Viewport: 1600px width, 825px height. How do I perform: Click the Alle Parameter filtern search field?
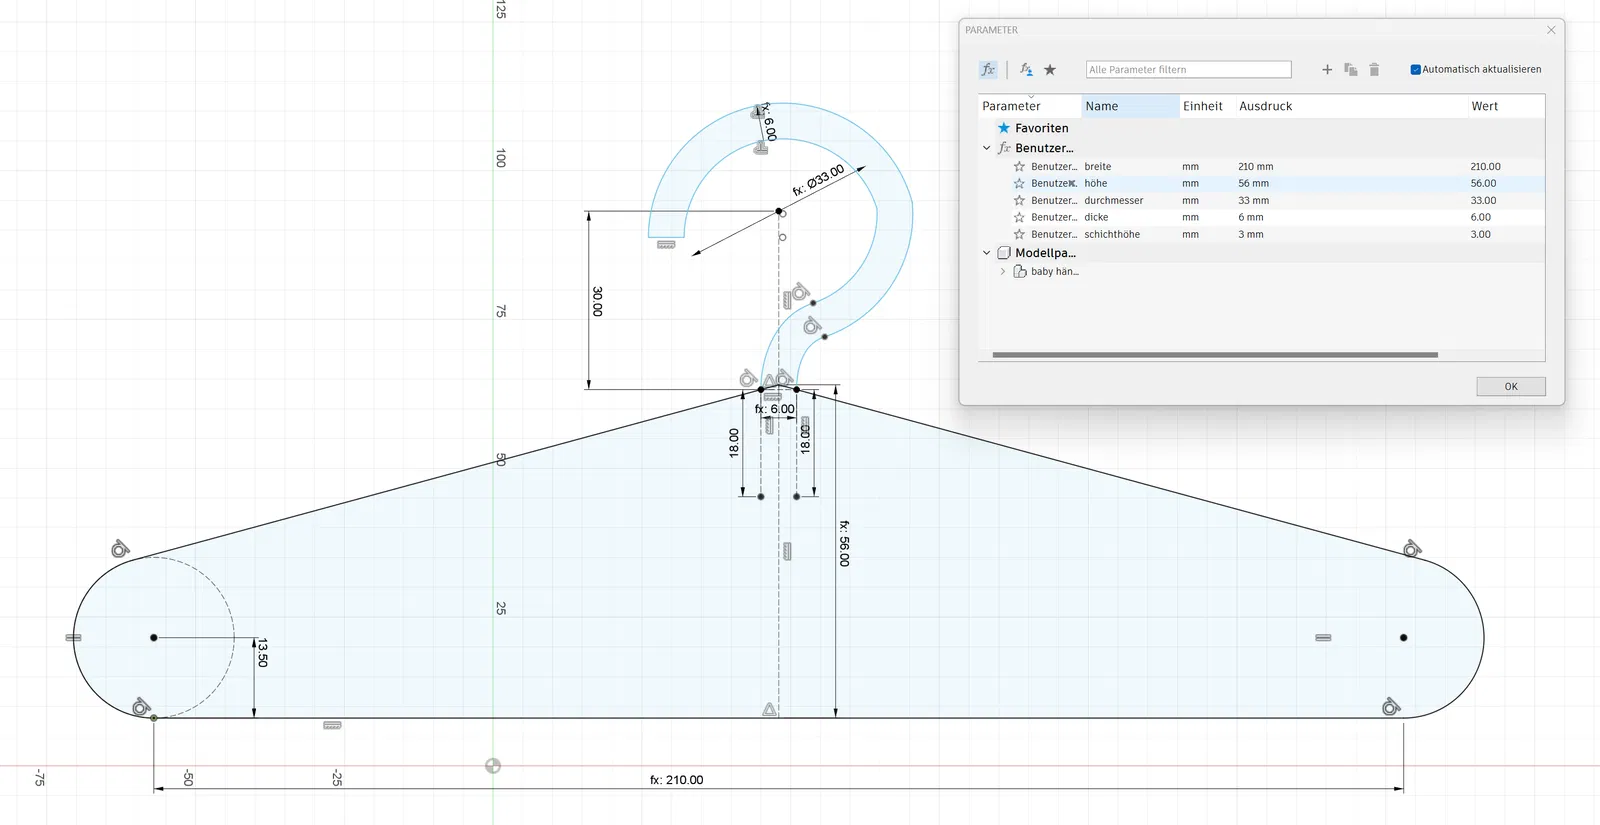point(1189,69)
